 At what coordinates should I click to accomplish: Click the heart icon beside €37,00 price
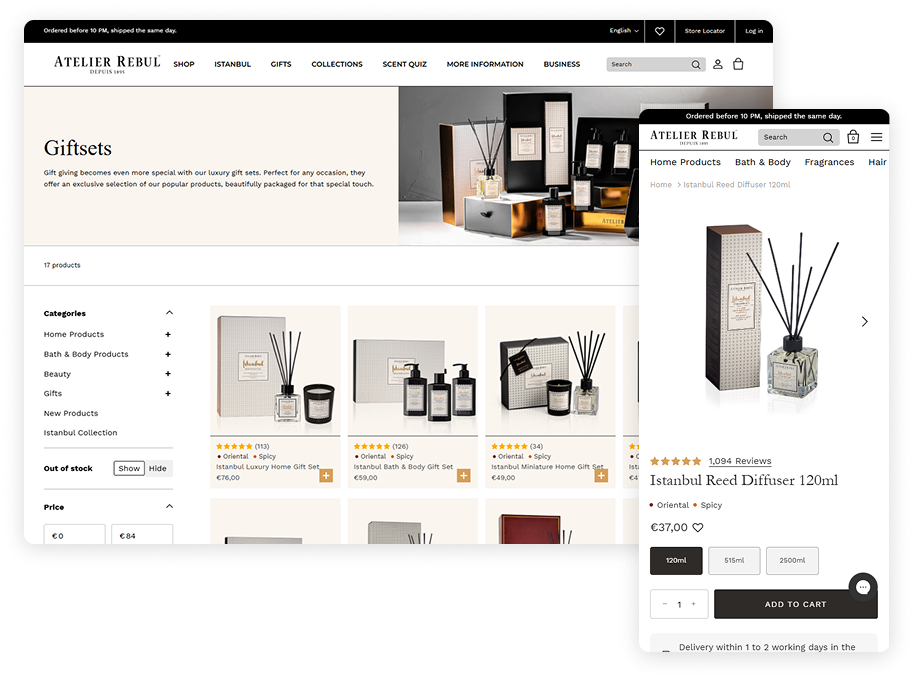698,528
